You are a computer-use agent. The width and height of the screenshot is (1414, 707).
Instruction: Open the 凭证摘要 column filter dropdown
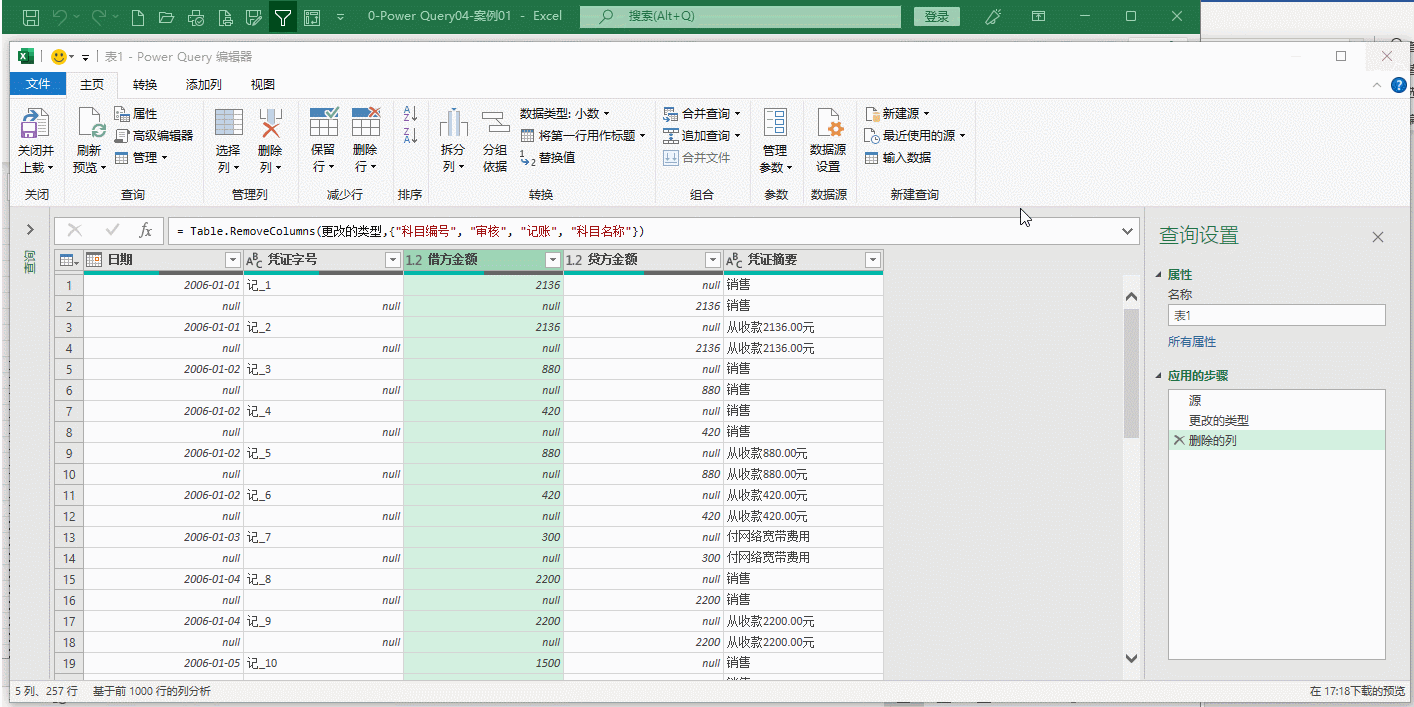click(873, 260)
